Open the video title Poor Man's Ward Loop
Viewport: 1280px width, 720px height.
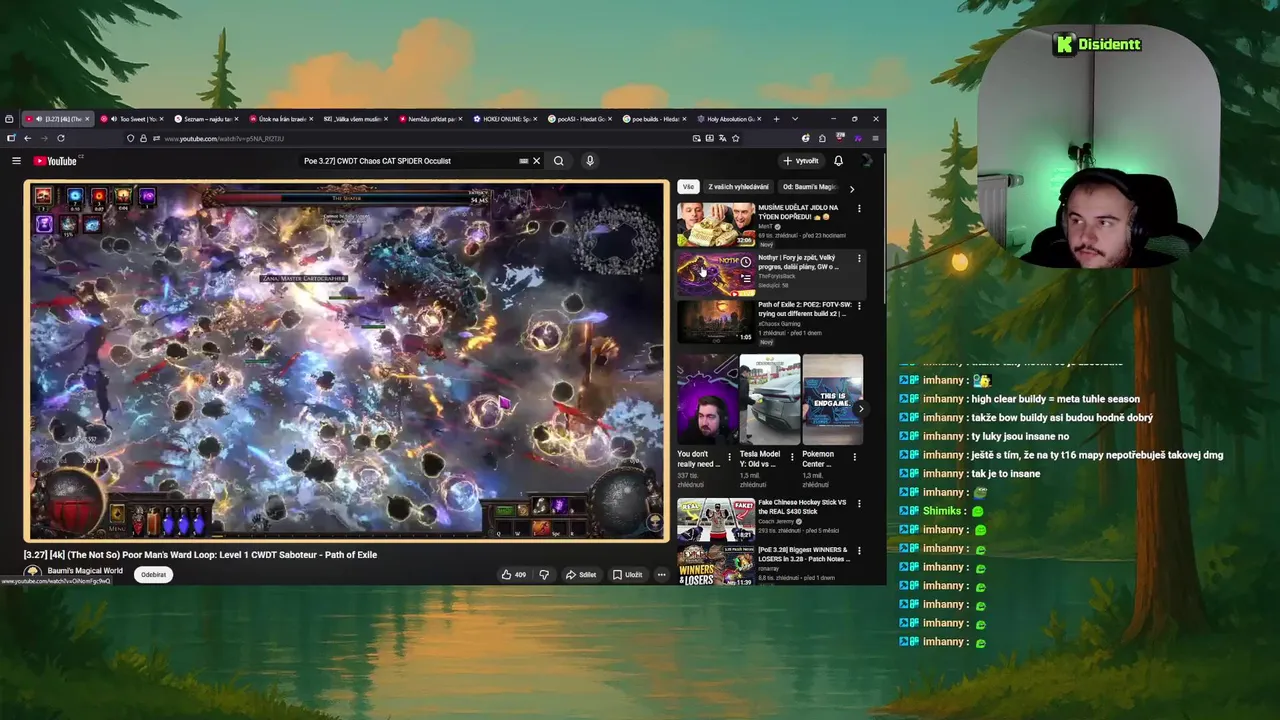(x=200, y=555)
